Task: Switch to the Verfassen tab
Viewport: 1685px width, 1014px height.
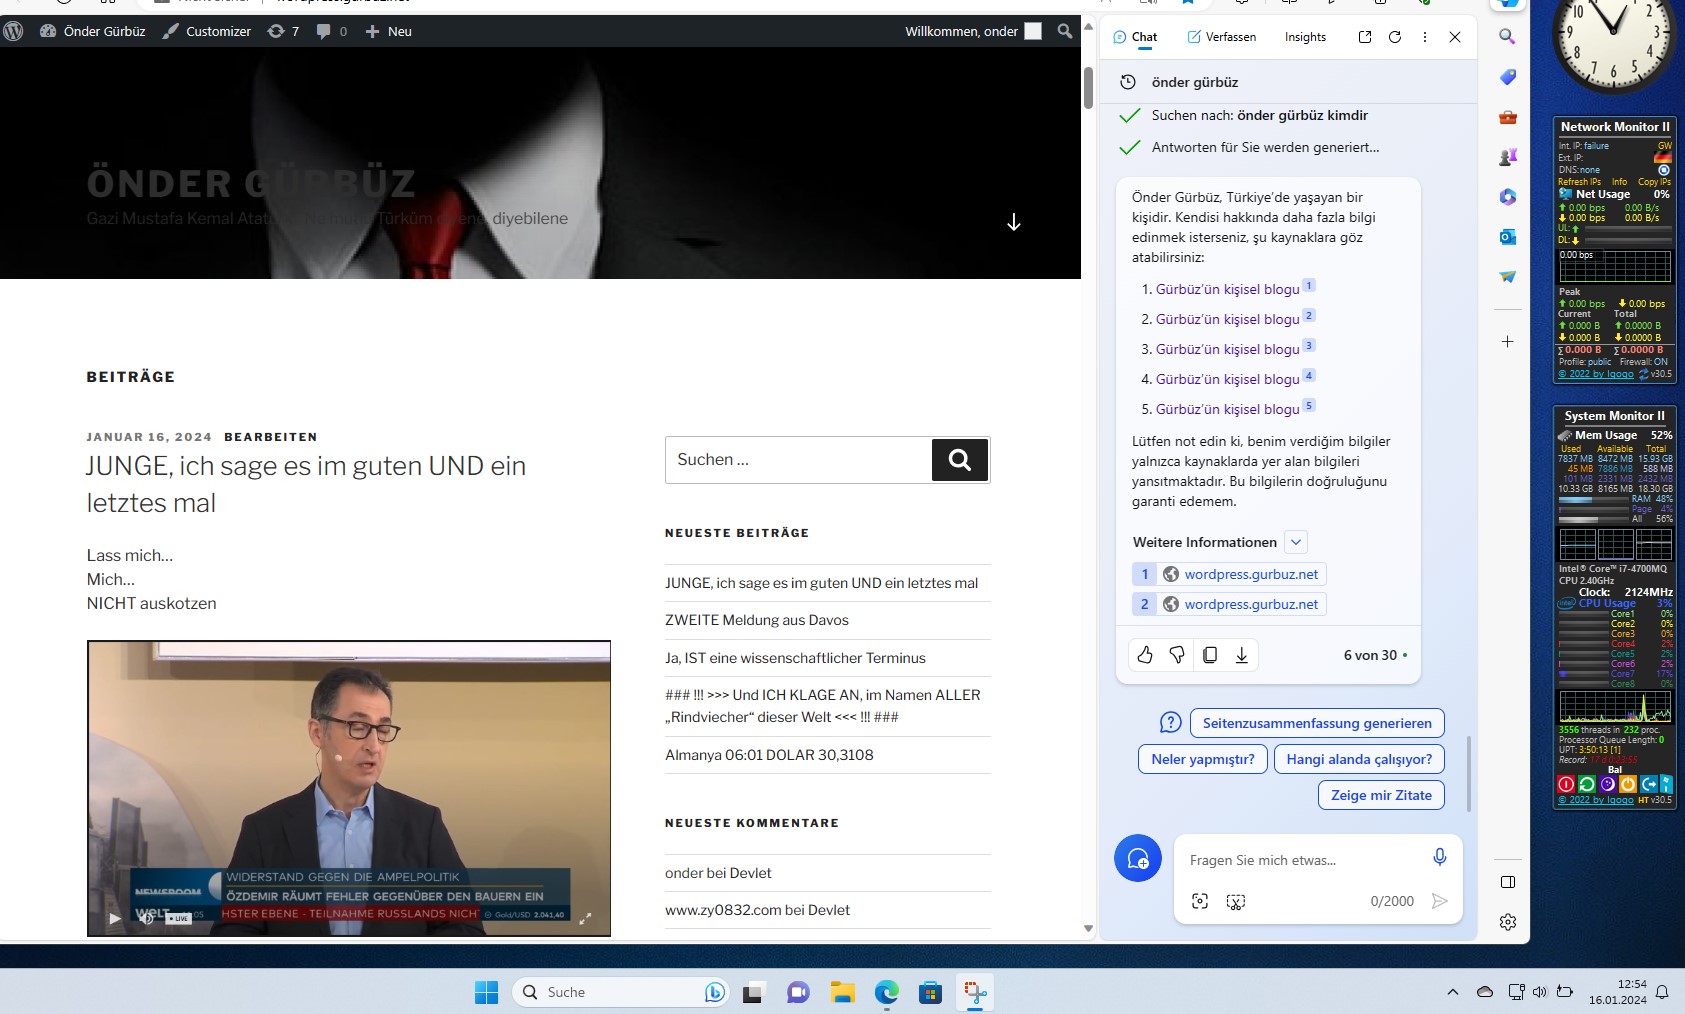Action: (1221, 37)
